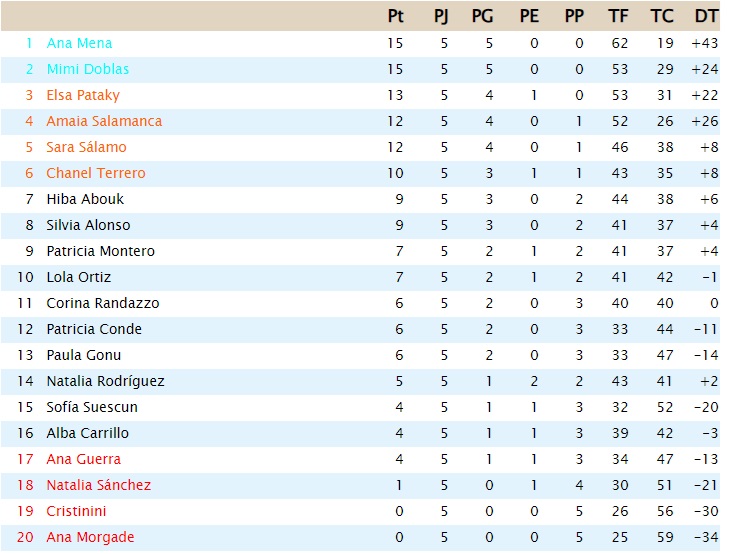Select Sara Sálamo row name

point(86,147)
